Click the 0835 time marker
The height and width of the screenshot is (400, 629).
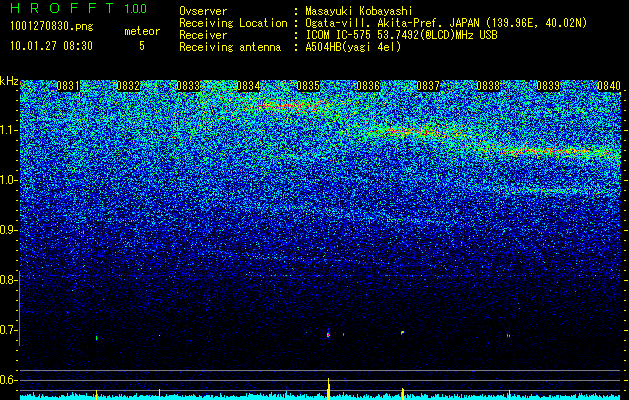308,86
